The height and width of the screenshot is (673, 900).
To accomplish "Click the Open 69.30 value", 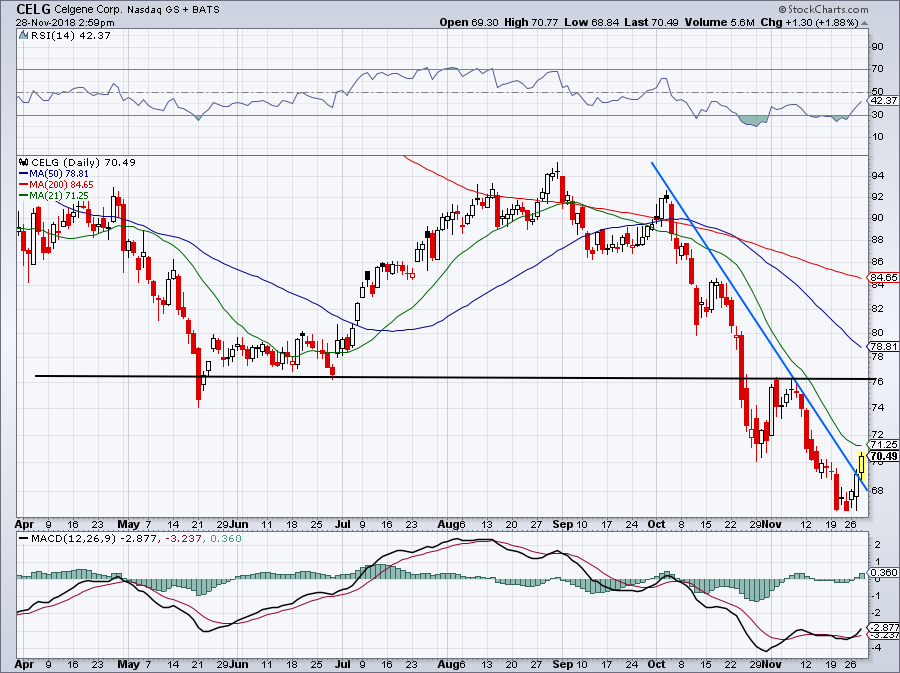I will tap(470, 22).
